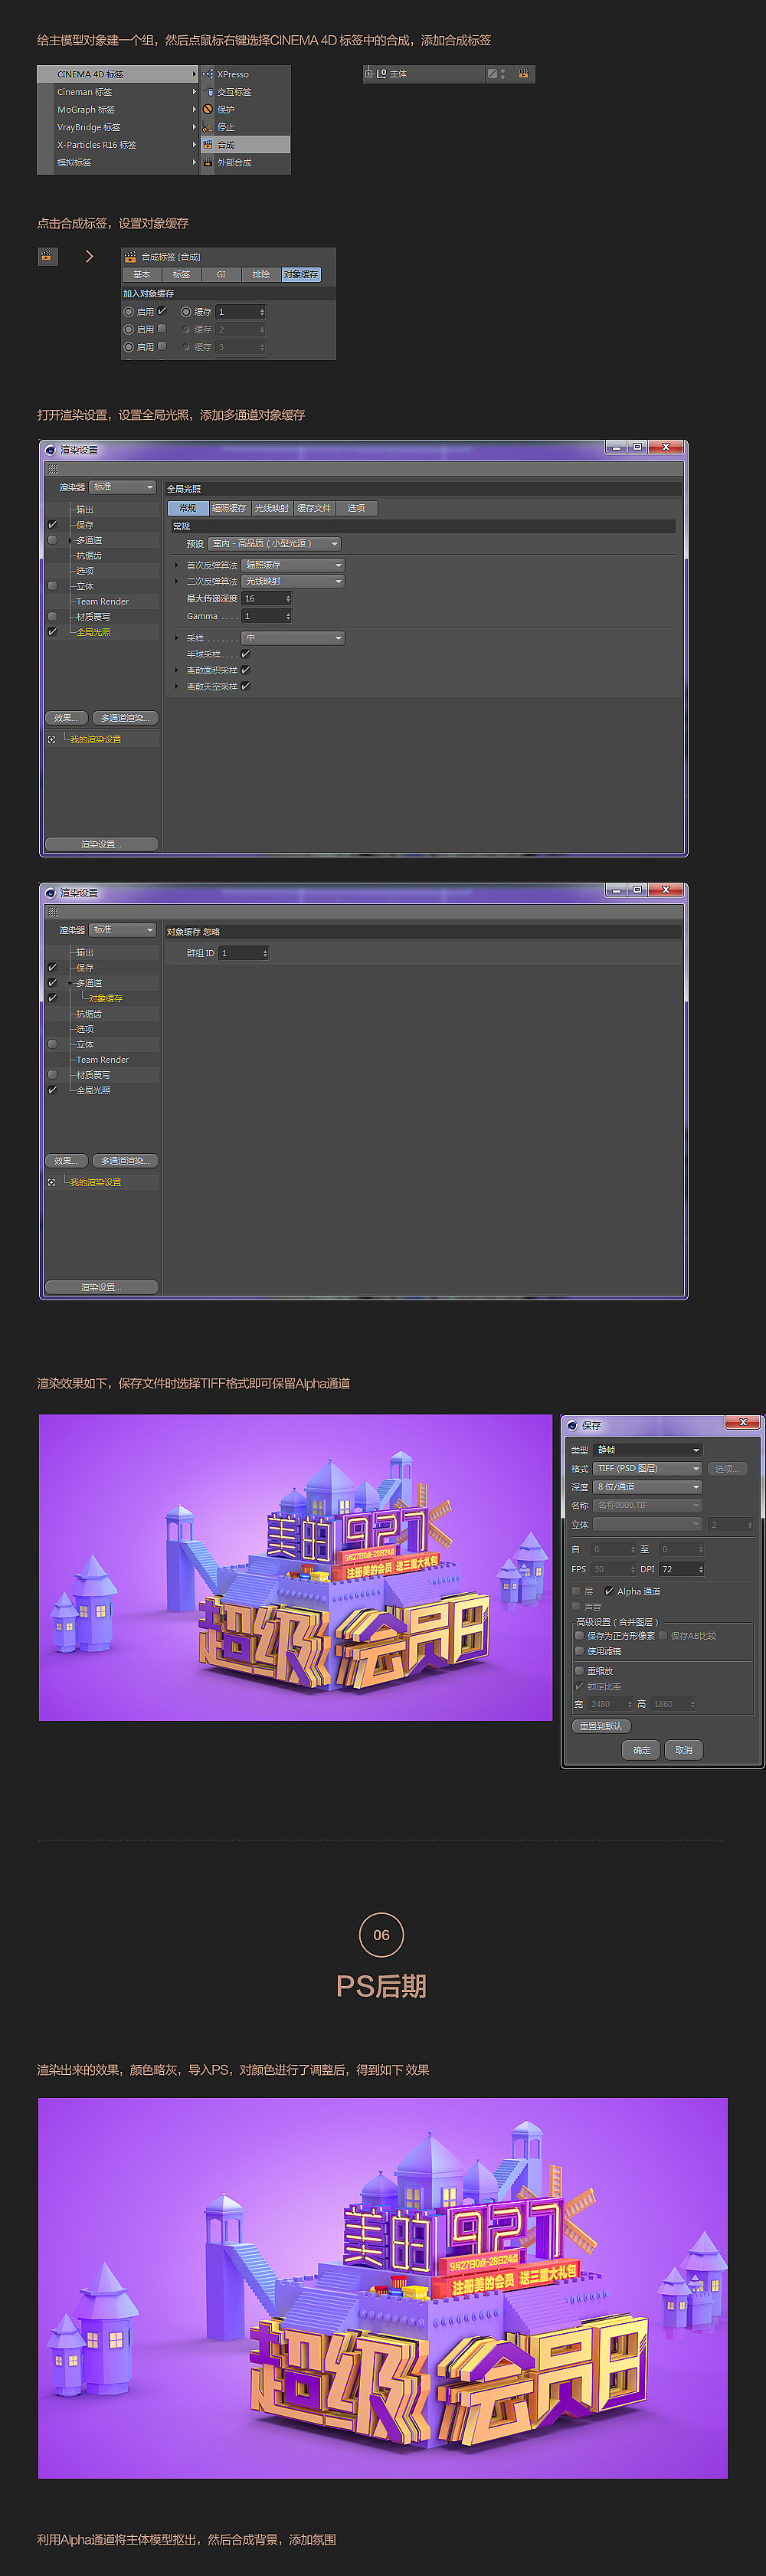Toggle the 离散天空采样 checkbox
Screen dimensions: 766x2576
pyautogui.click(x=245, y=686)
